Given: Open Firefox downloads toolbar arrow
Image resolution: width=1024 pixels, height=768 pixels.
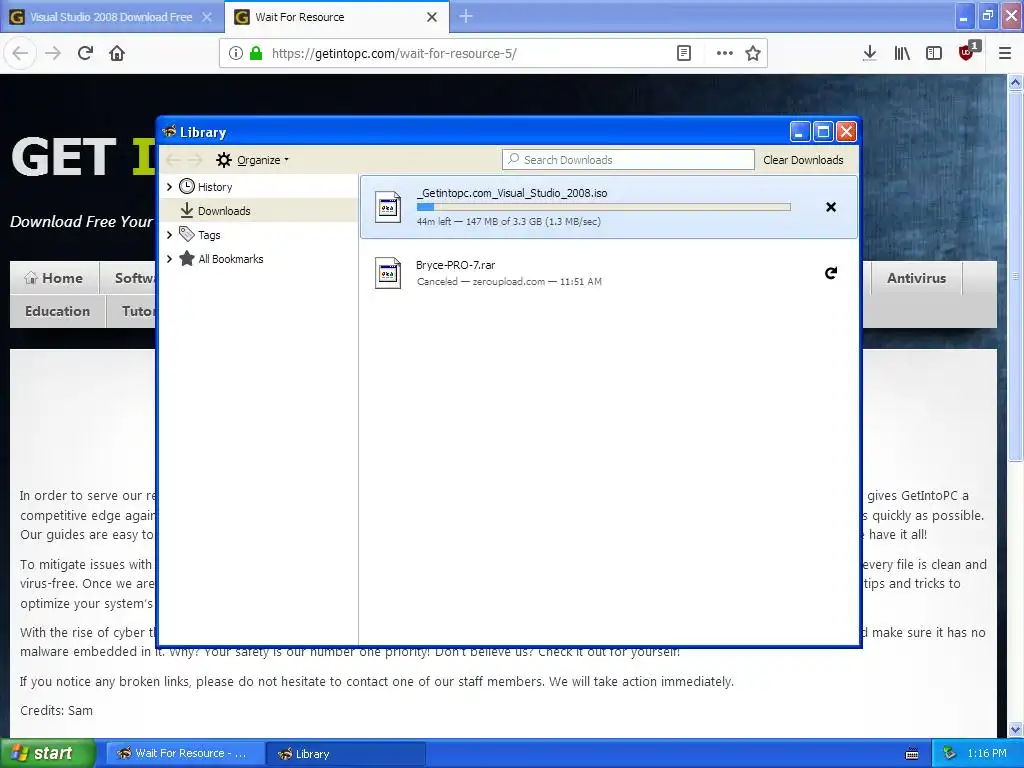Looking at the screenshot, I should tap(869, 54).
